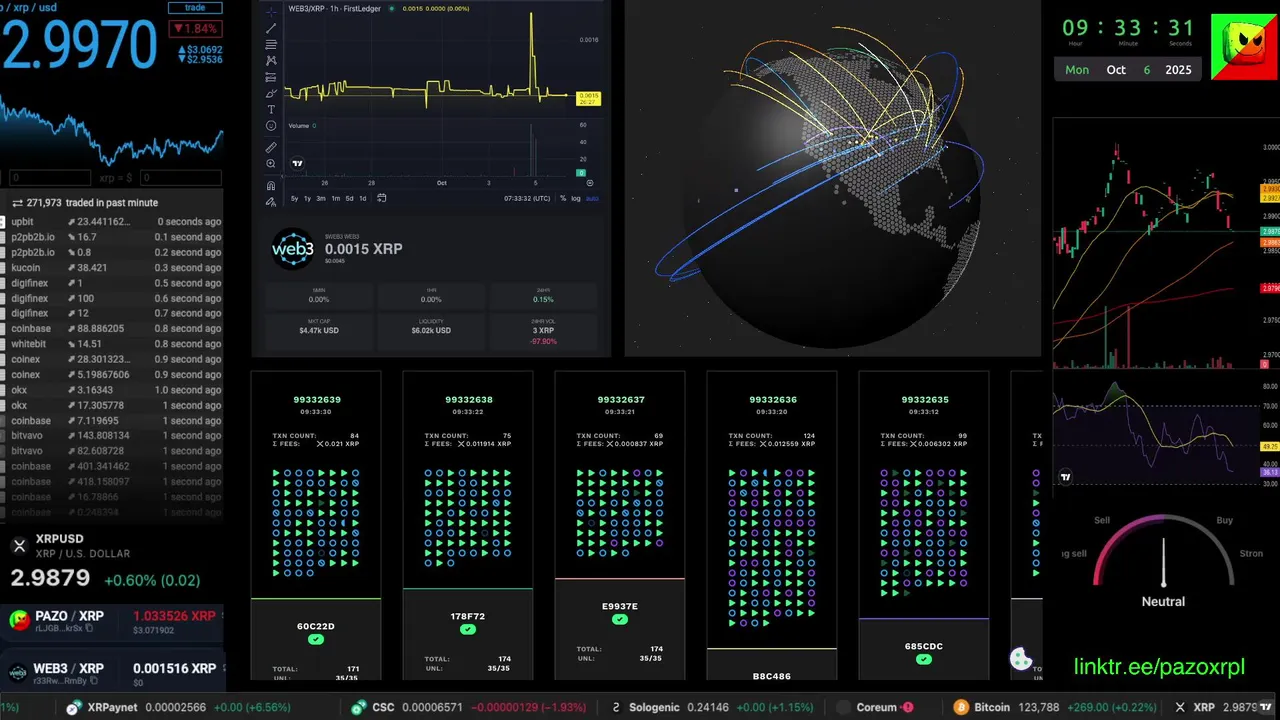Click CSC in the bottom ticker
1280x720 pixels.
[382, 707]
